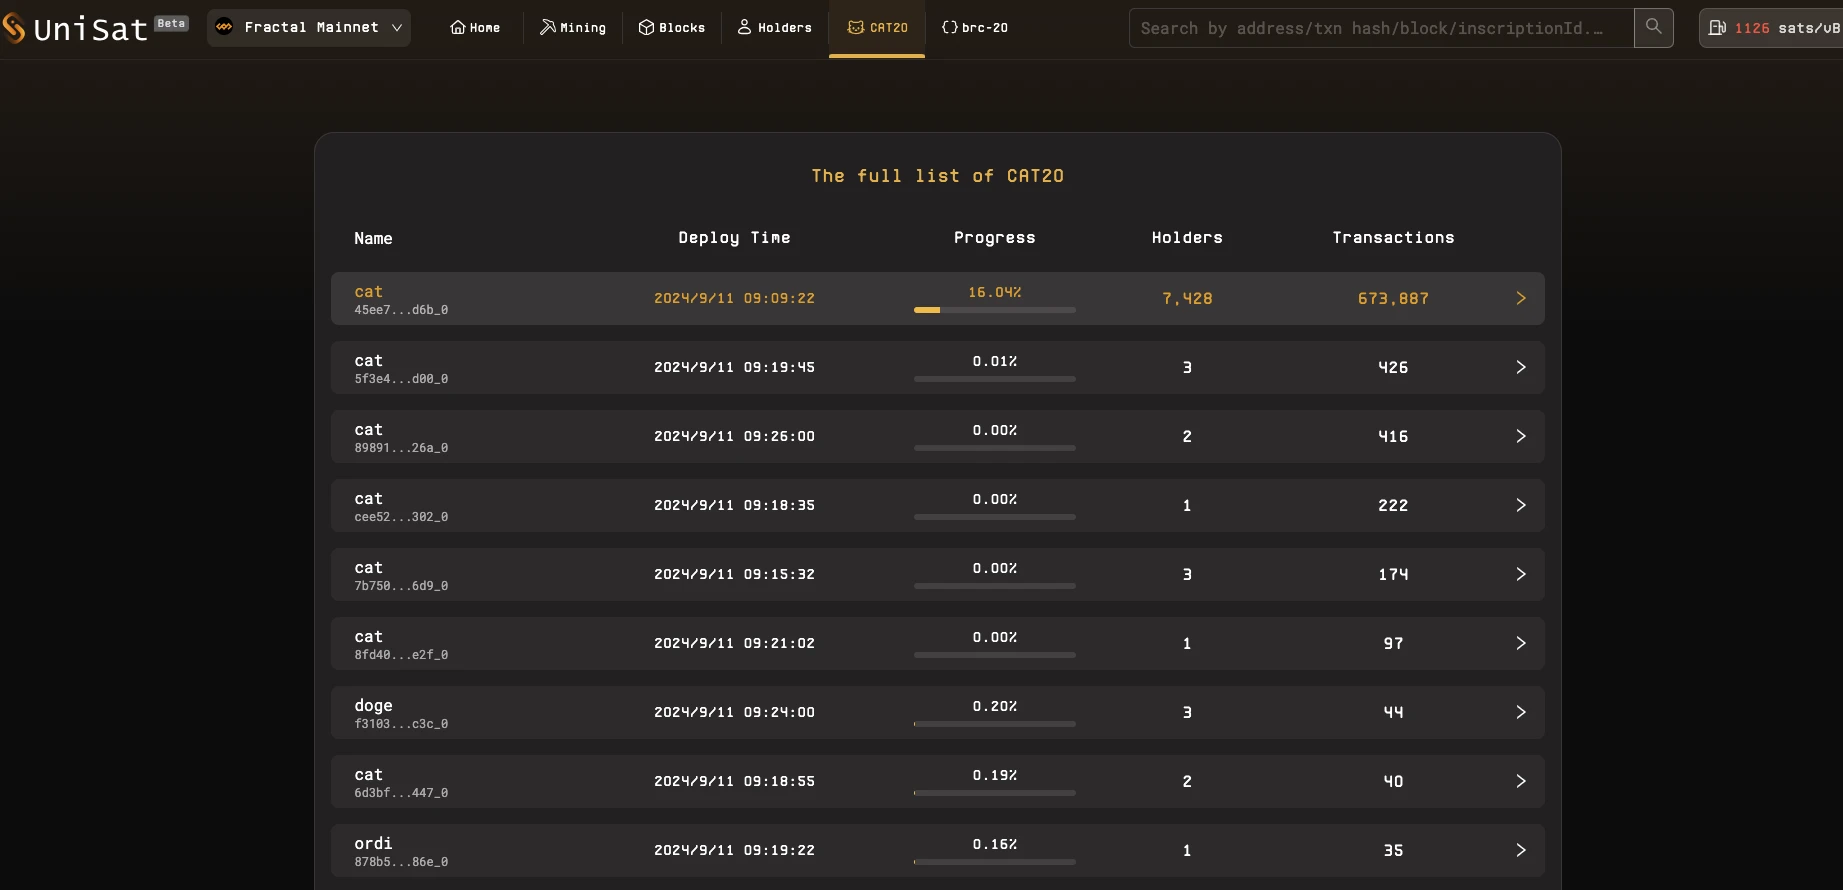Click the Blocks cube icon
The width and height of the screenshot is (1843, 890).
pos(646,27)
